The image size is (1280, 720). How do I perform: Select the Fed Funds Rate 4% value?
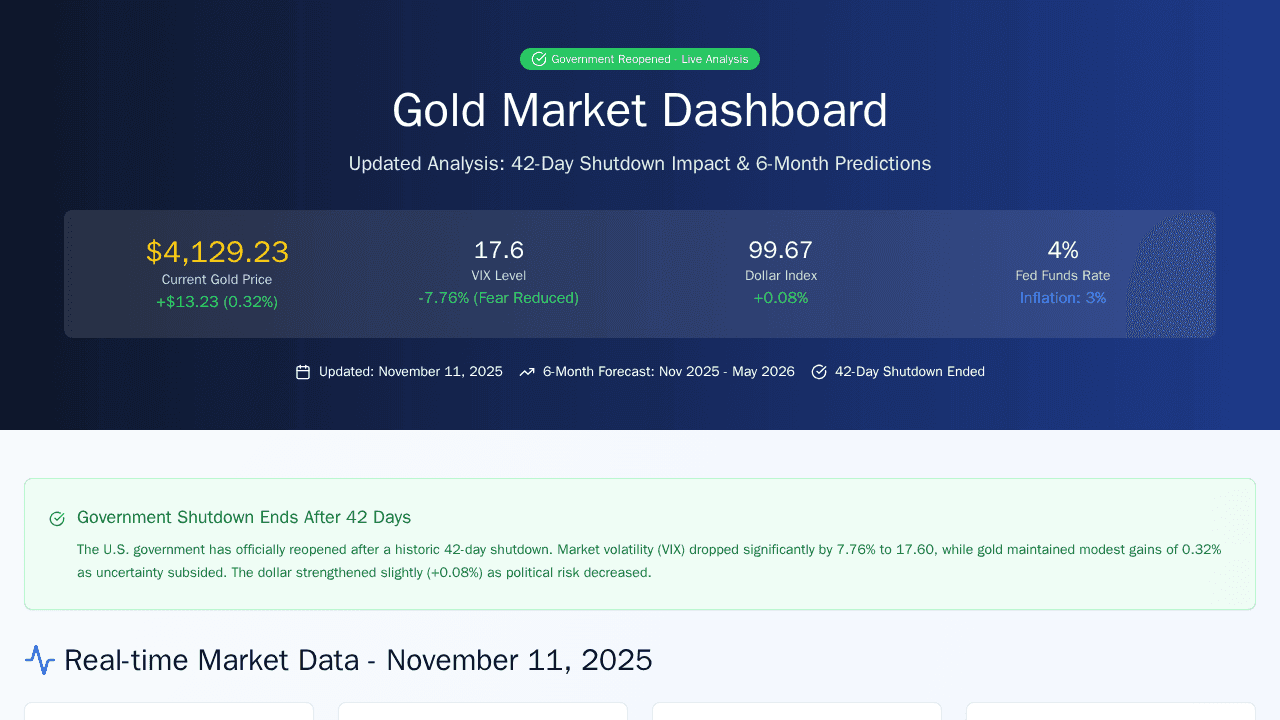tap(1062, 250)
